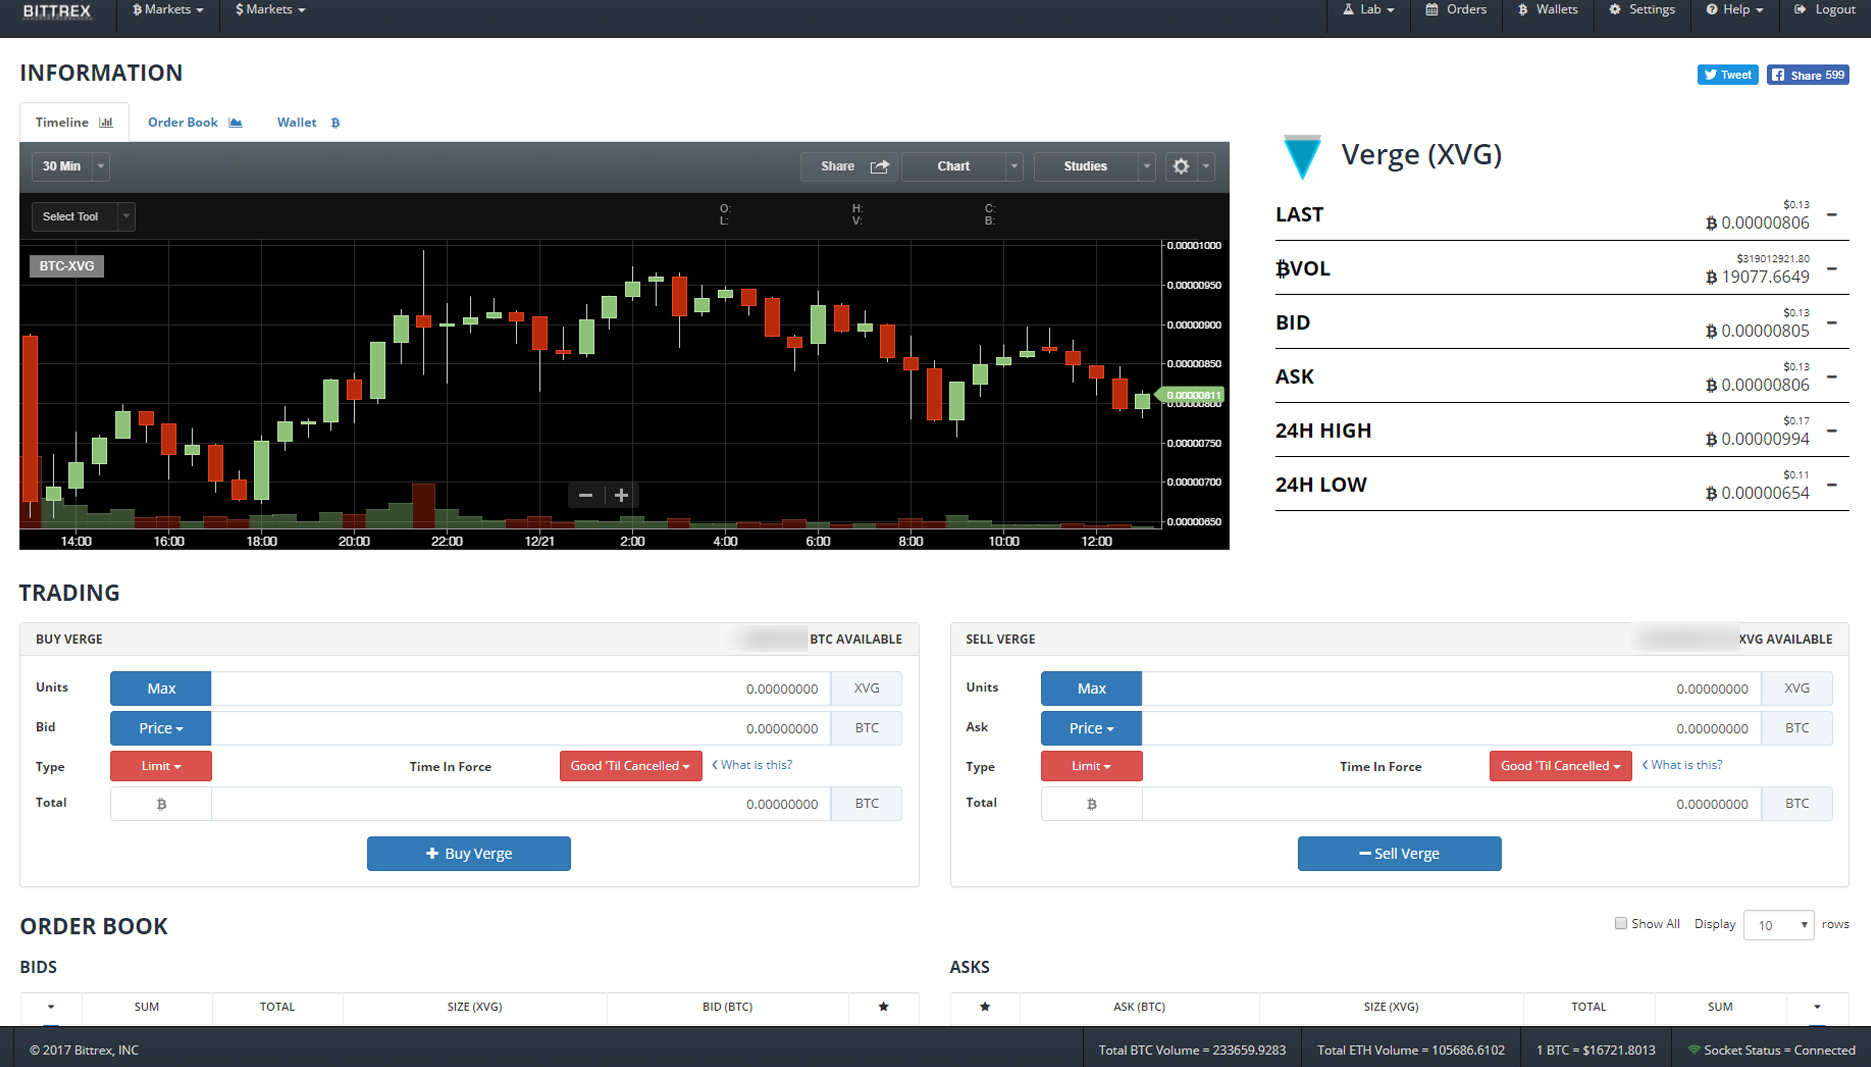Collapse the LAST price row
The width and height of the screenshot is (1871, 1067).
click(1832, 215)
